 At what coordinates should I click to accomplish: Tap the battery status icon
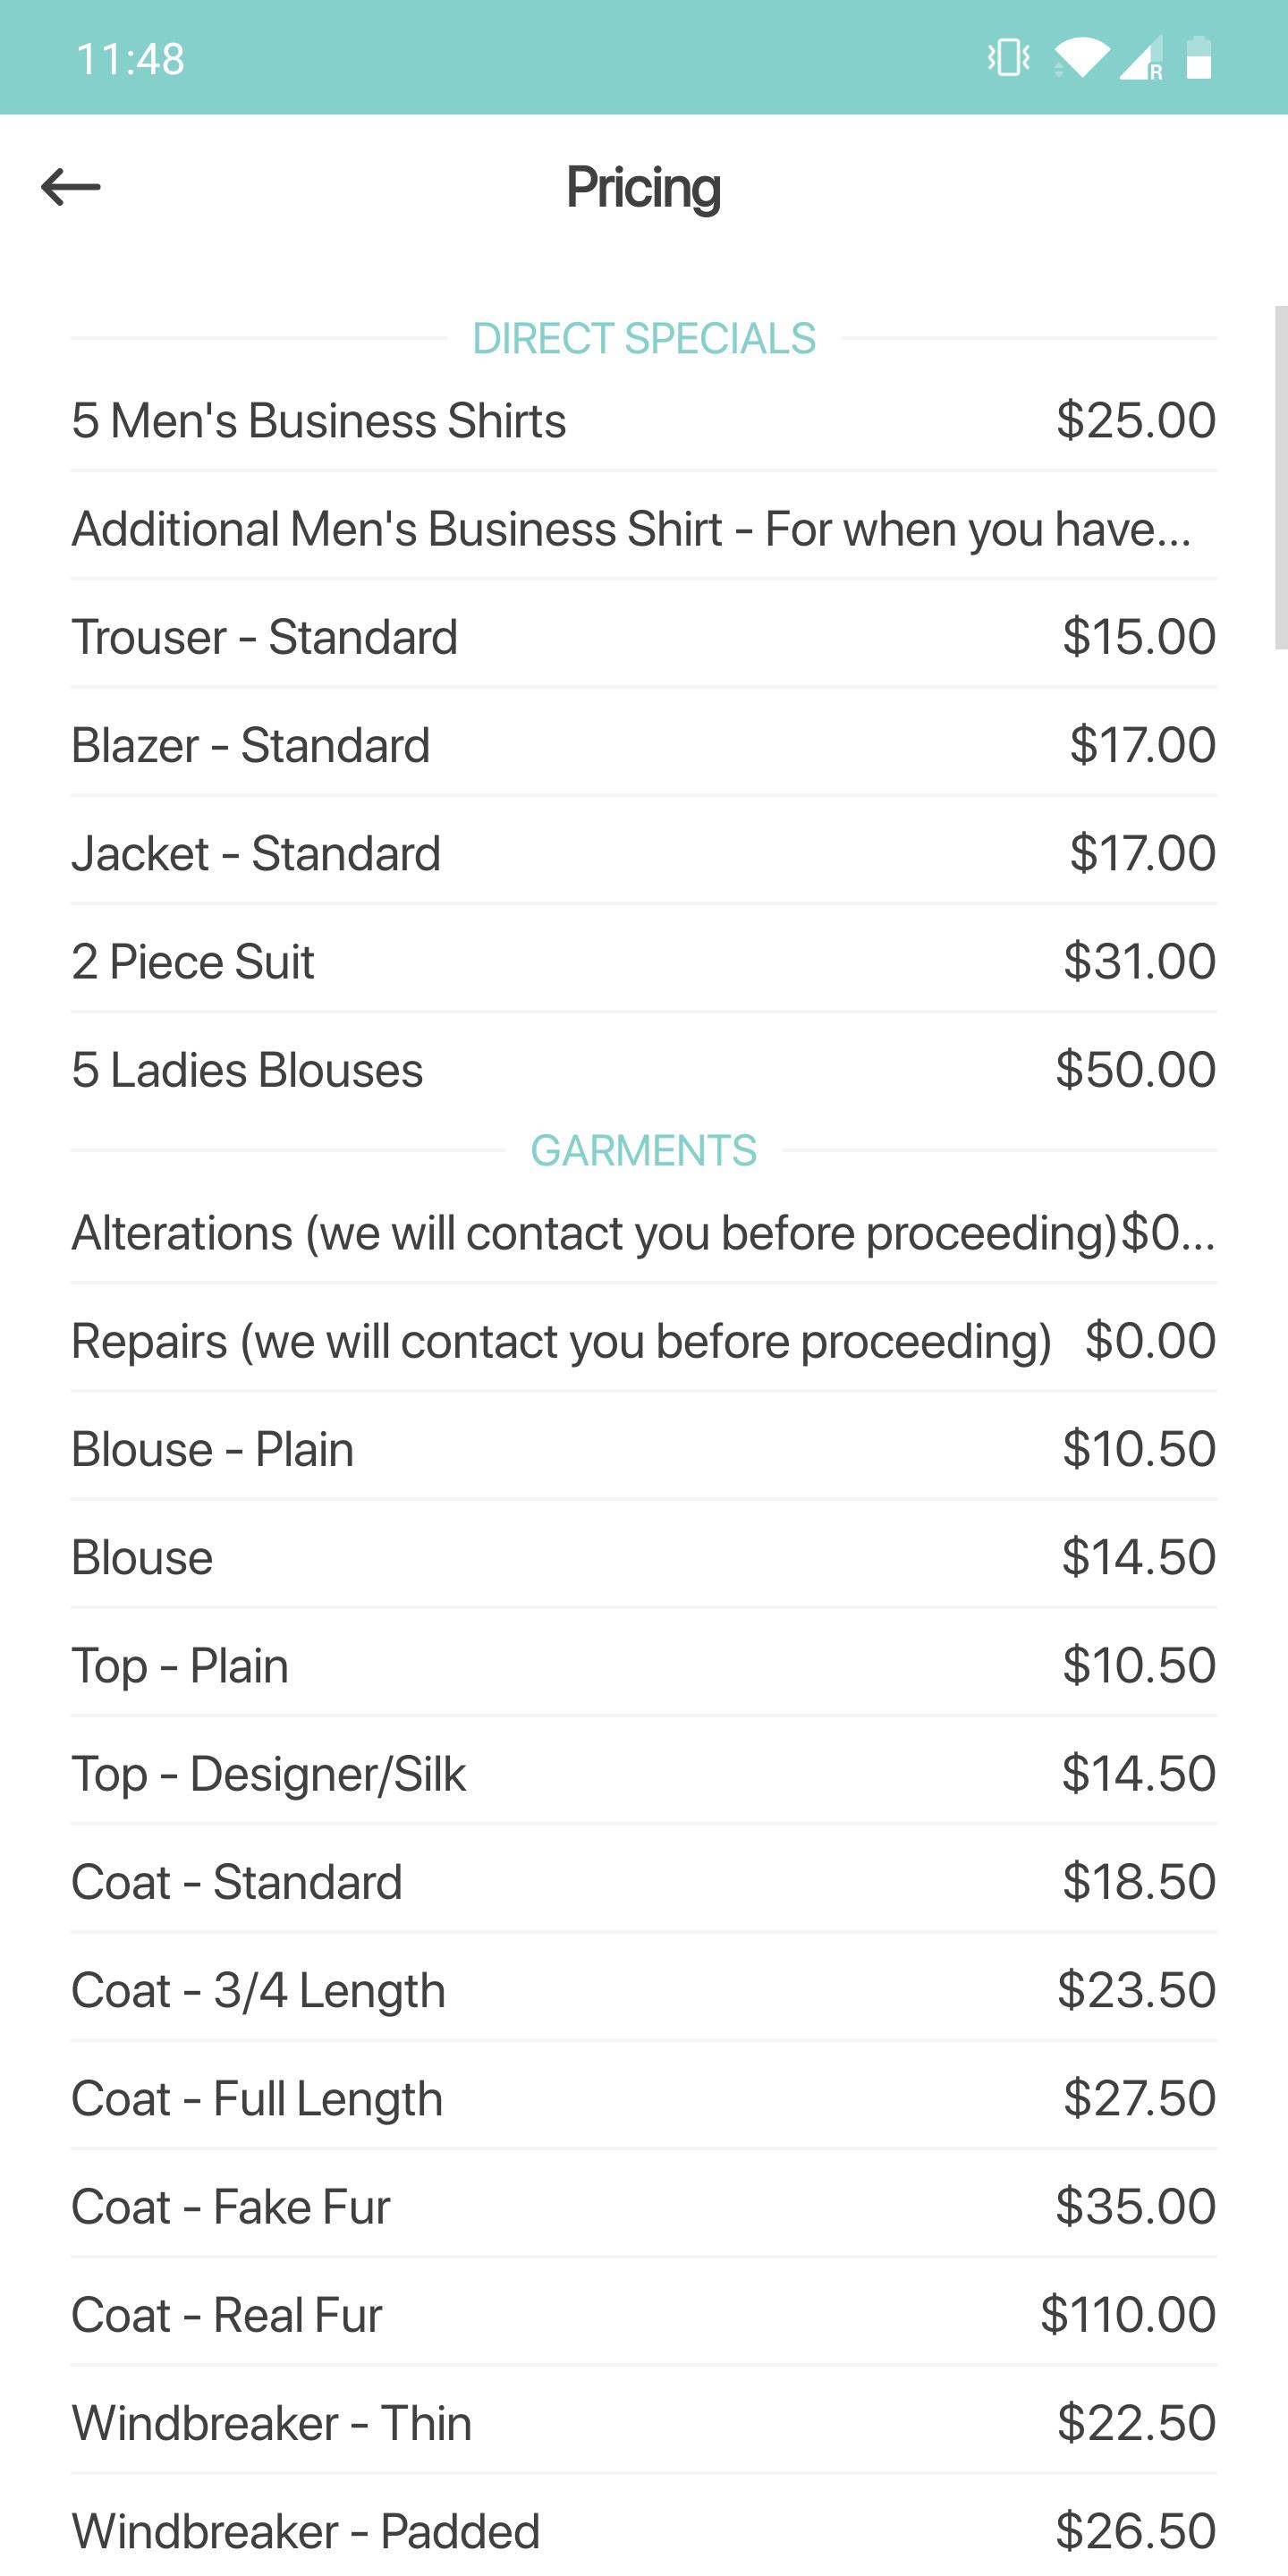pos(1199,57)
